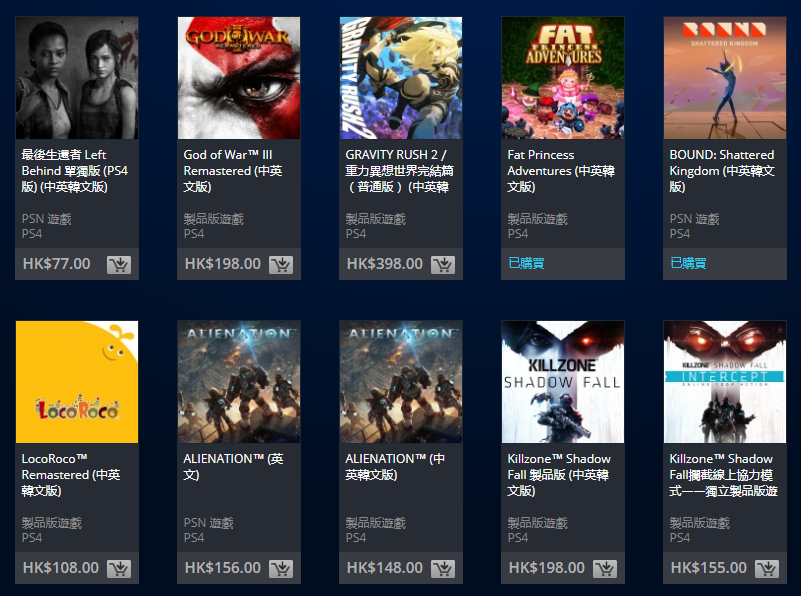Add LocoRoco Remastered to cart
The image size is (801, 596).
[x=119, y=568]
